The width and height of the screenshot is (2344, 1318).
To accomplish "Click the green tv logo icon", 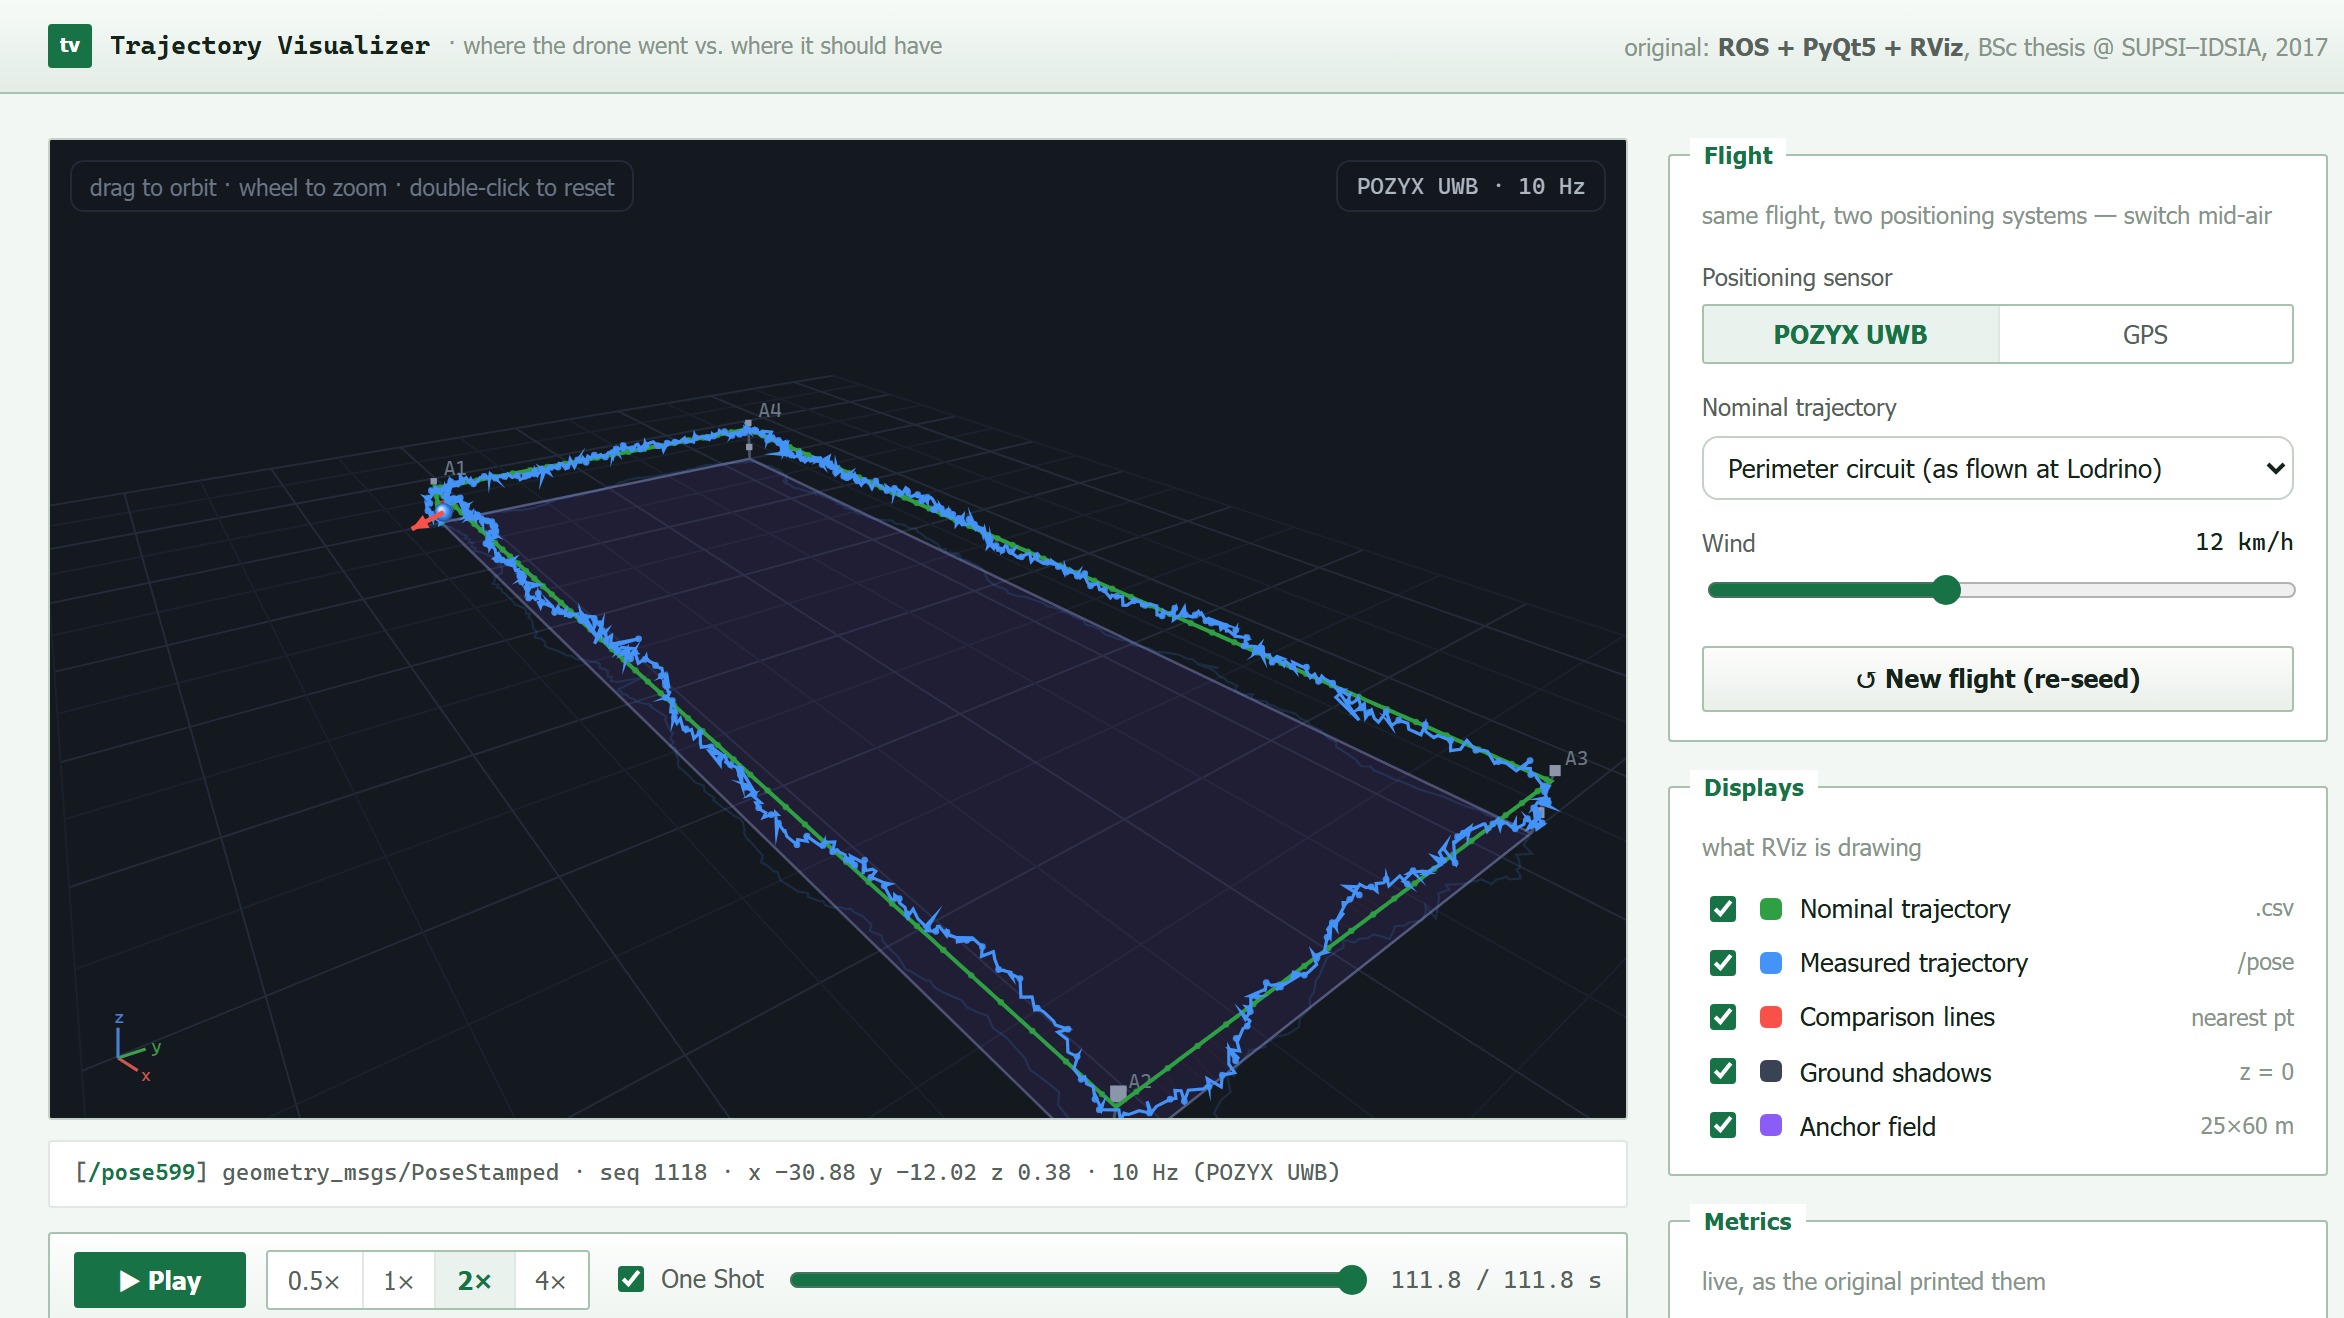I will point(70,46).
